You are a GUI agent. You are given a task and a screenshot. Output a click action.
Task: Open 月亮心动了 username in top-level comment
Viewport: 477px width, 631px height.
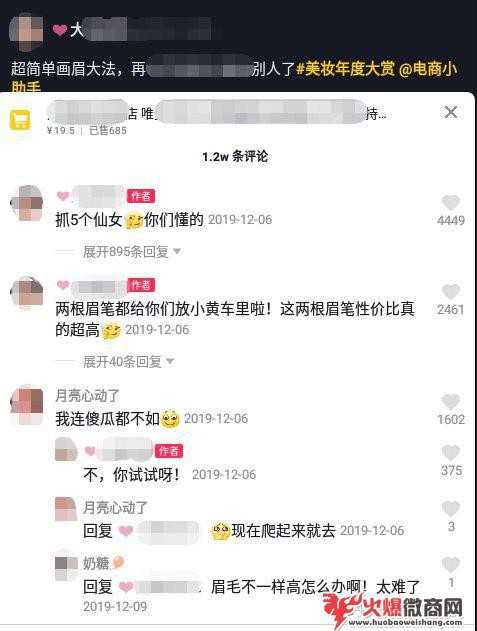(x=87, y=395)
